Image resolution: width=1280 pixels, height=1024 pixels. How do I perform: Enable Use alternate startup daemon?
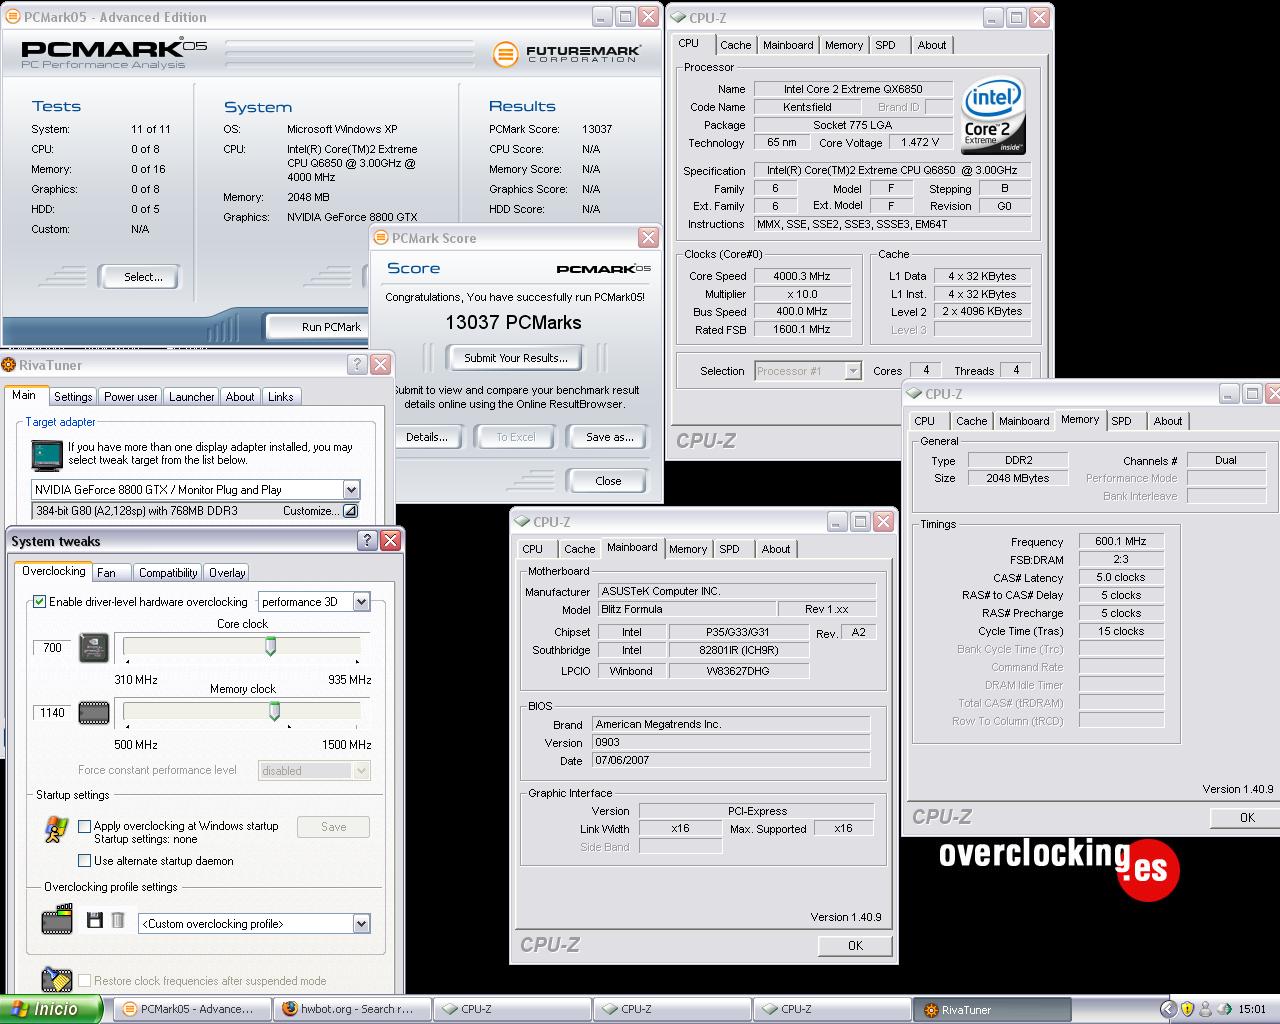[x=85, y=861]
